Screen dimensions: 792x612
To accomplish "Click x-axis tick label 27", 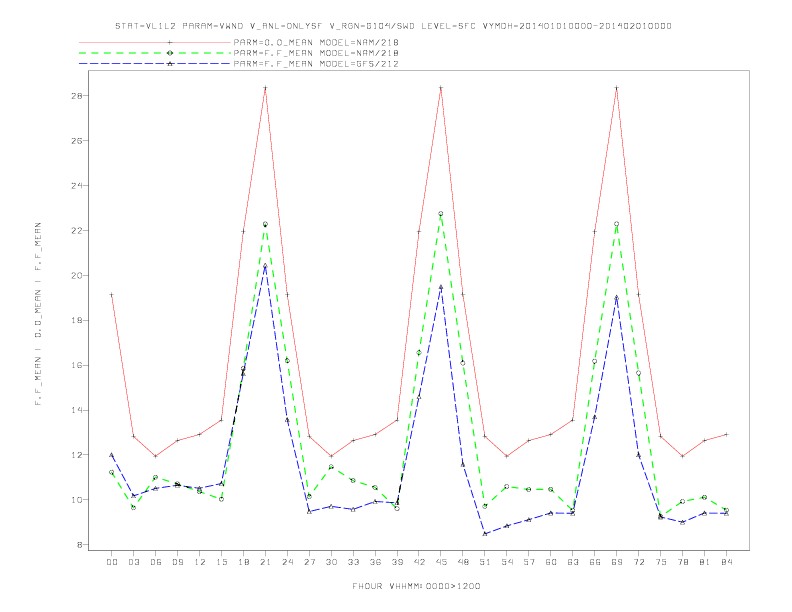I will 309,562.
